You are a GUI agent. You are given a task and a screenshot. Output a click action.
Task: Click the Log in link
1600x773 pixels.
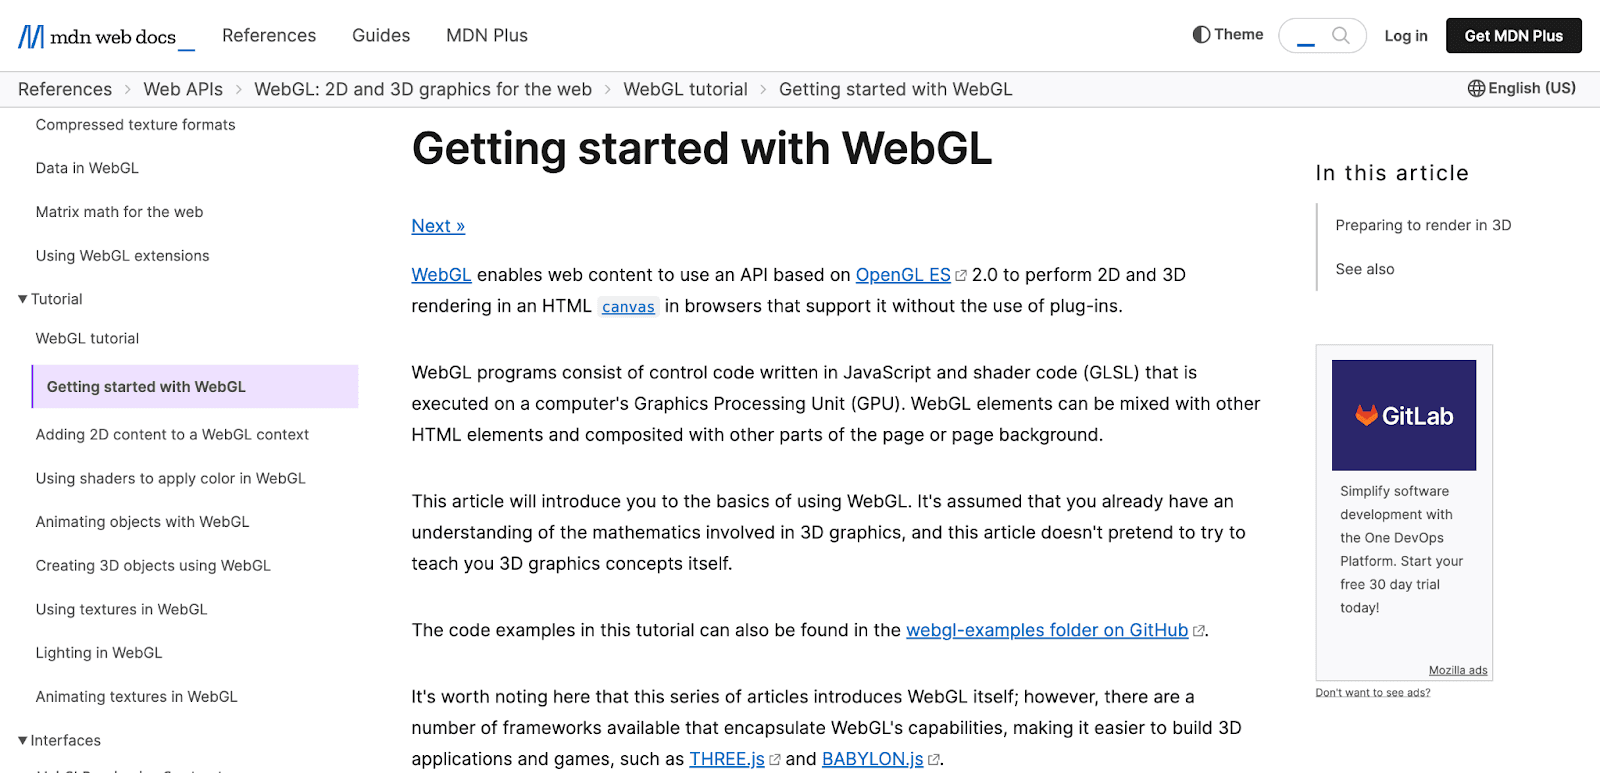click(1405, 36)
